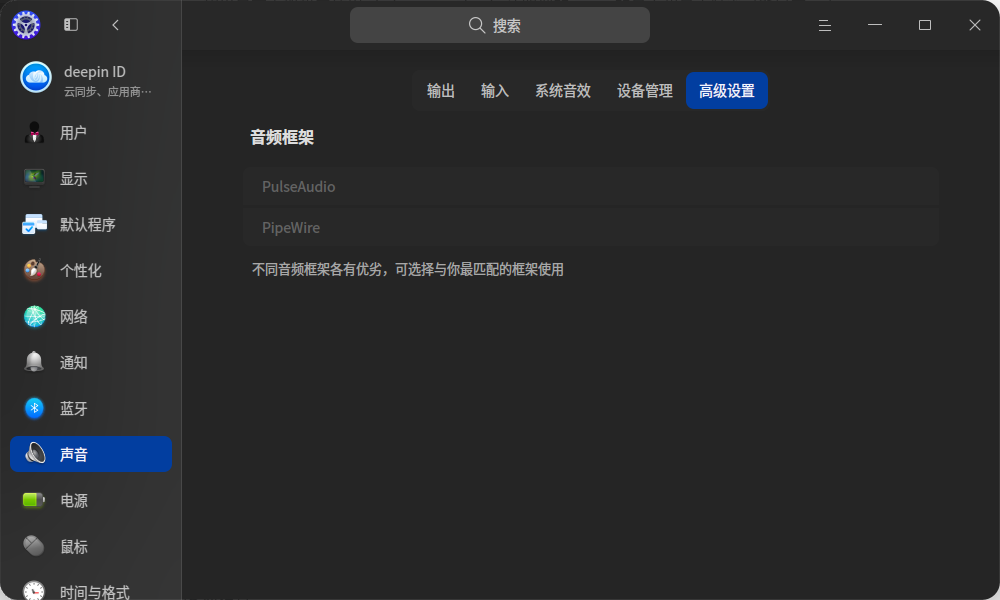The image size is (1000, 600).
Task: Open 通知 settings label
Action: (73, 362)
